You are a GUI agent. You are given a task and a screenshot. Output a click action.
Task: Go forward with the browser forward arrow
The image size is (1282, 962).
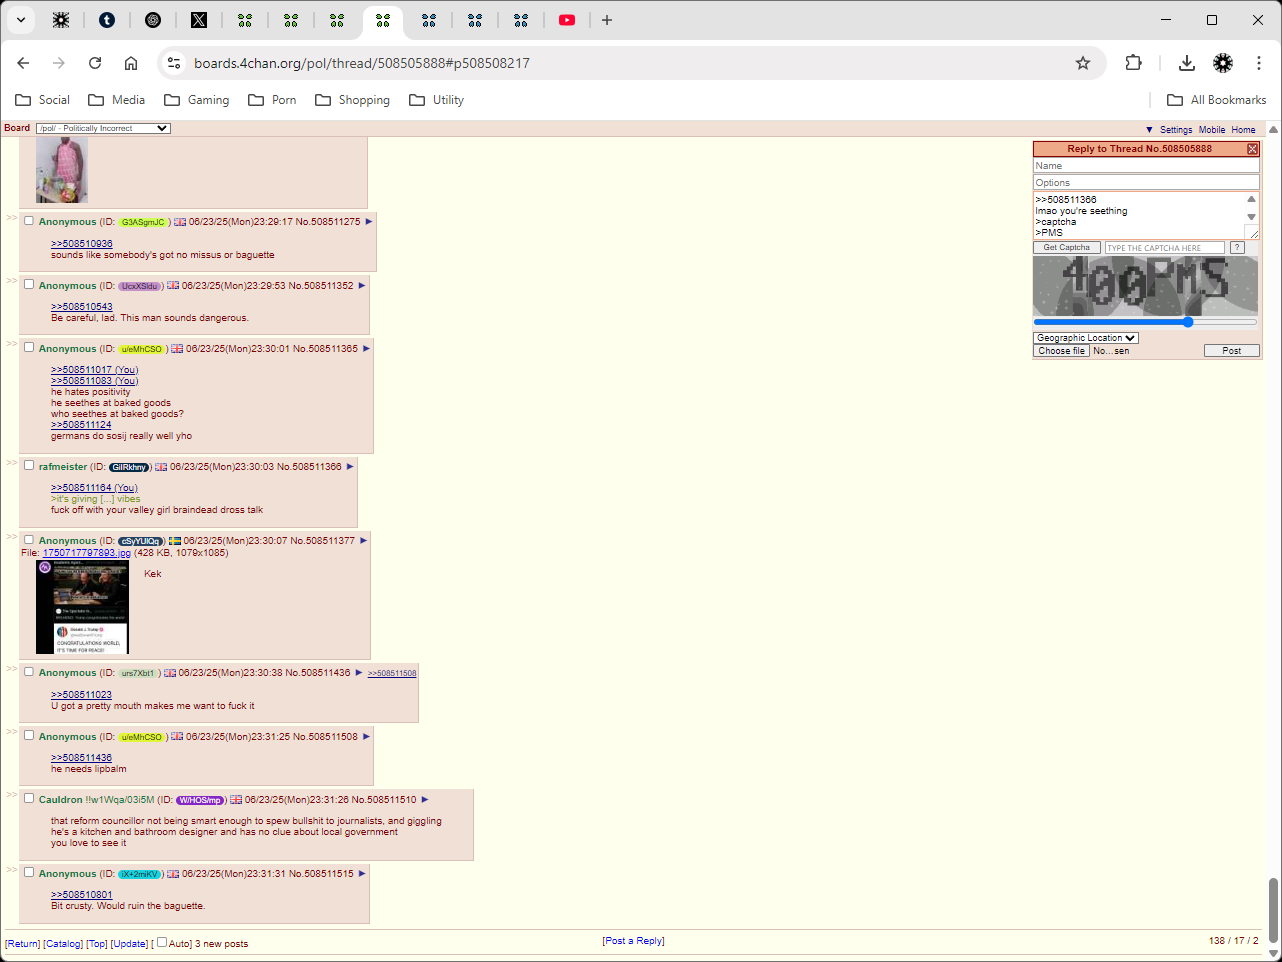(x=59, y=63)
